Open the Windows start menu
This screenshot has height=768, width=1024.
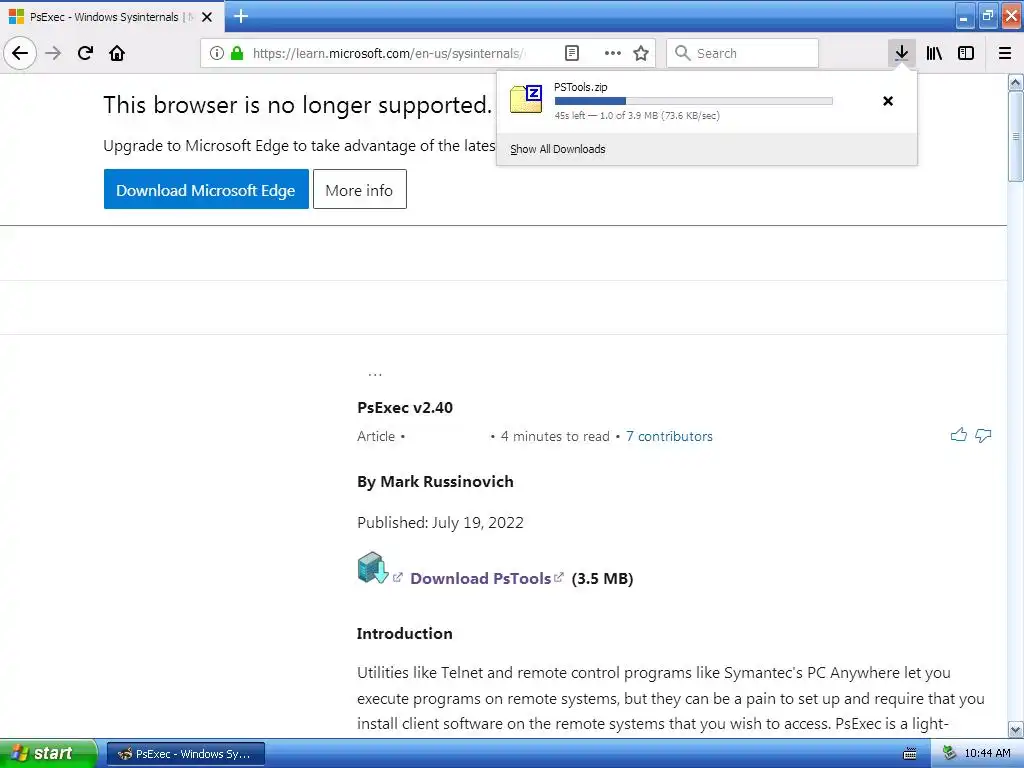pos(48,754)
